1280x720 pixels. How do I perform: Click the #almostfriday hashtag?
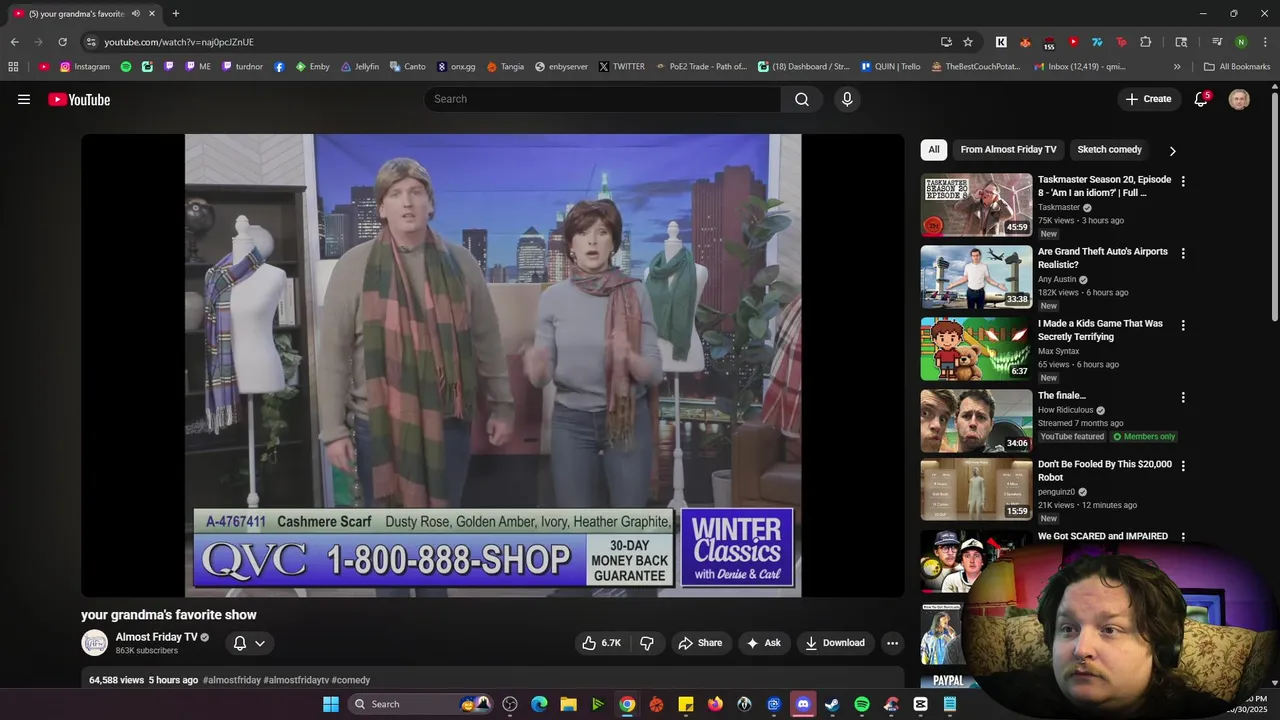[231, 680]
